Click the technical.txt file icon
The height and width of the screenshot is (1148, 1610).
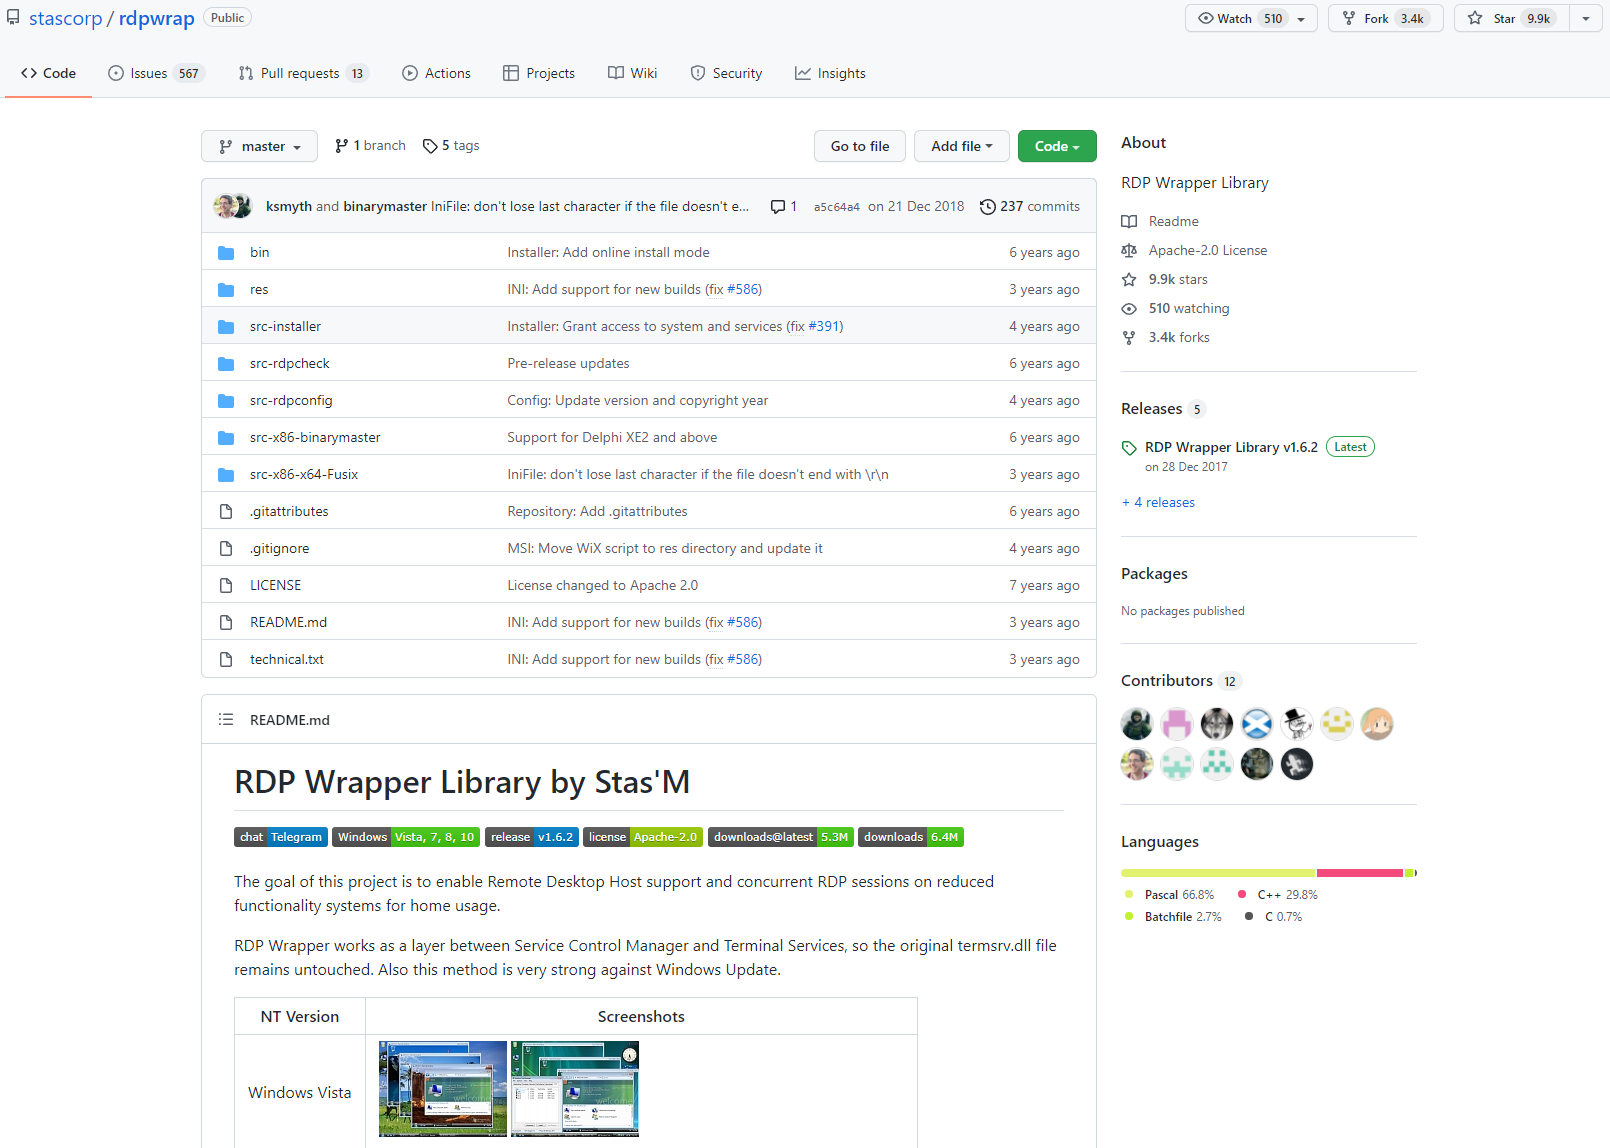(226, 660)
